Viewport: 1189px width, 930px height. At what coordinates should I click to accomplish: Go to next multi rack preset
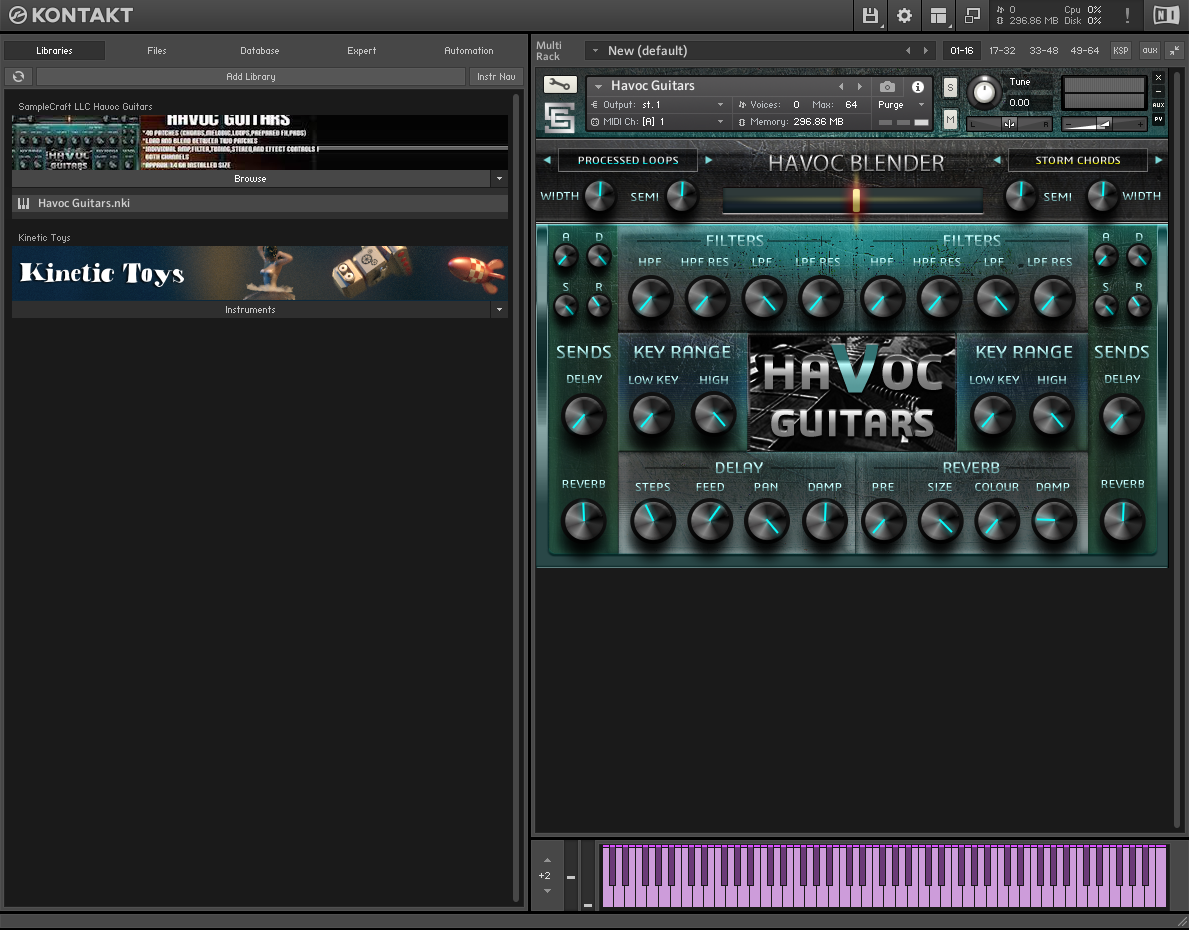pos(925,51)
